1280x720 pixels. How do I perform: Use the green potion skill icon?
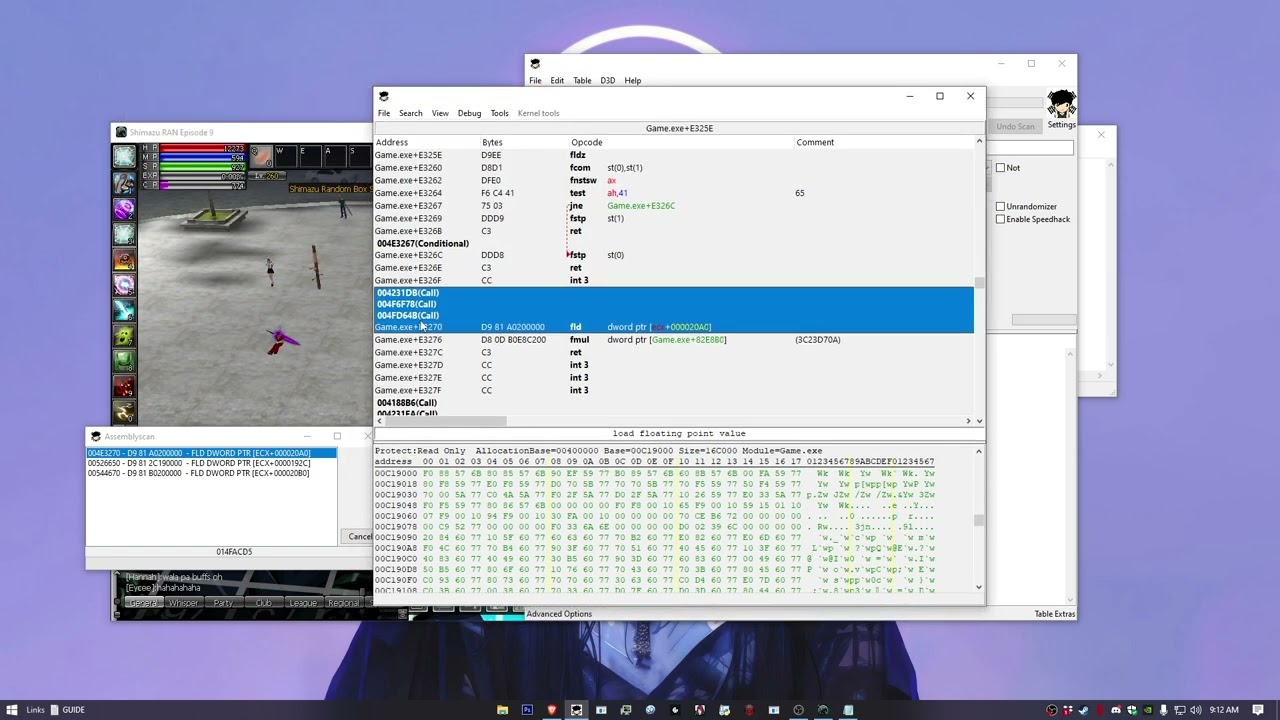tap(124, 362)
